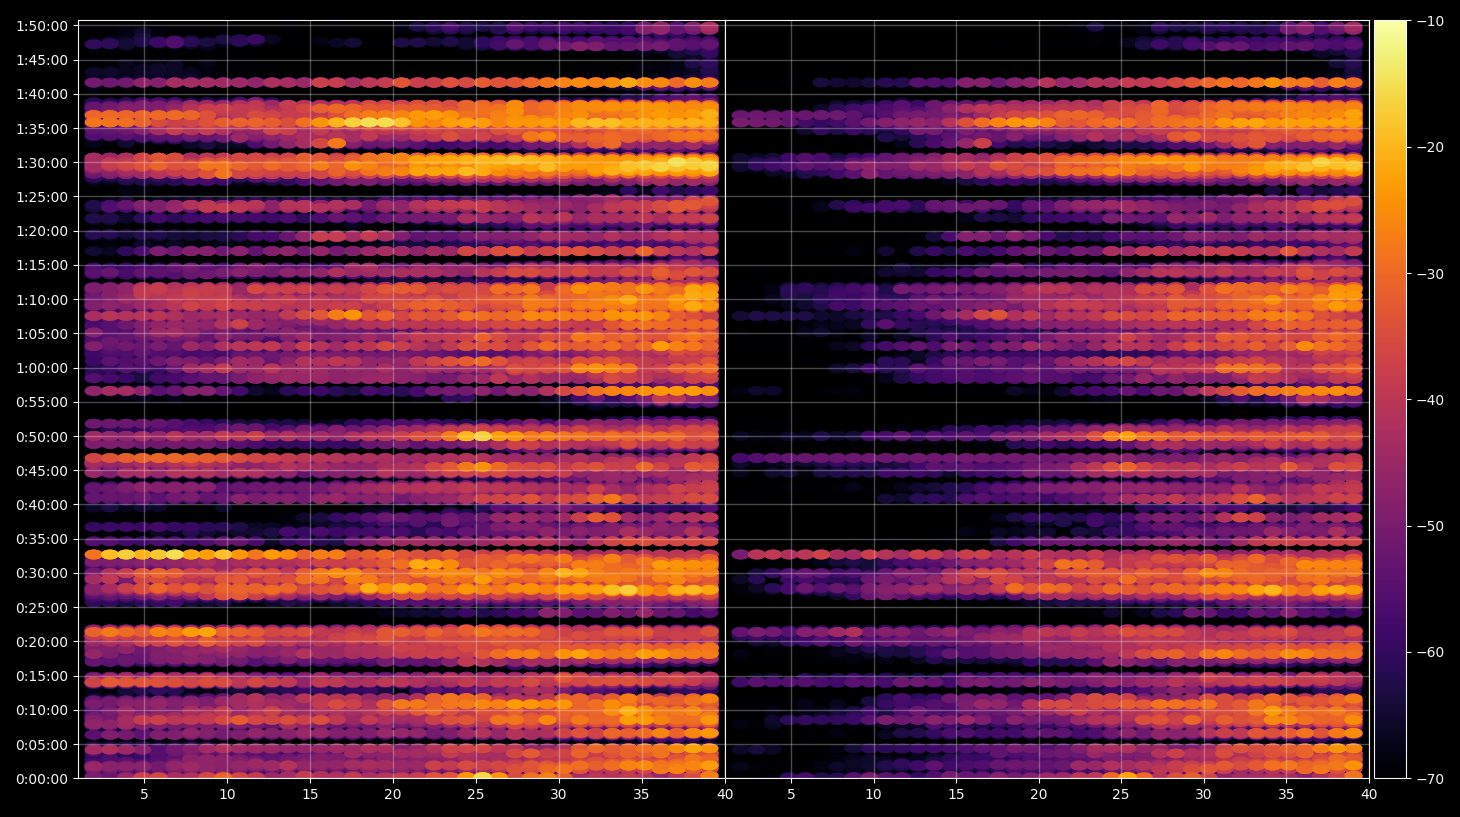The width and height of the screenshot is (1460, 817).
Task: Choose the 0:50:00 y-axis label
Action: coord(42,437)
